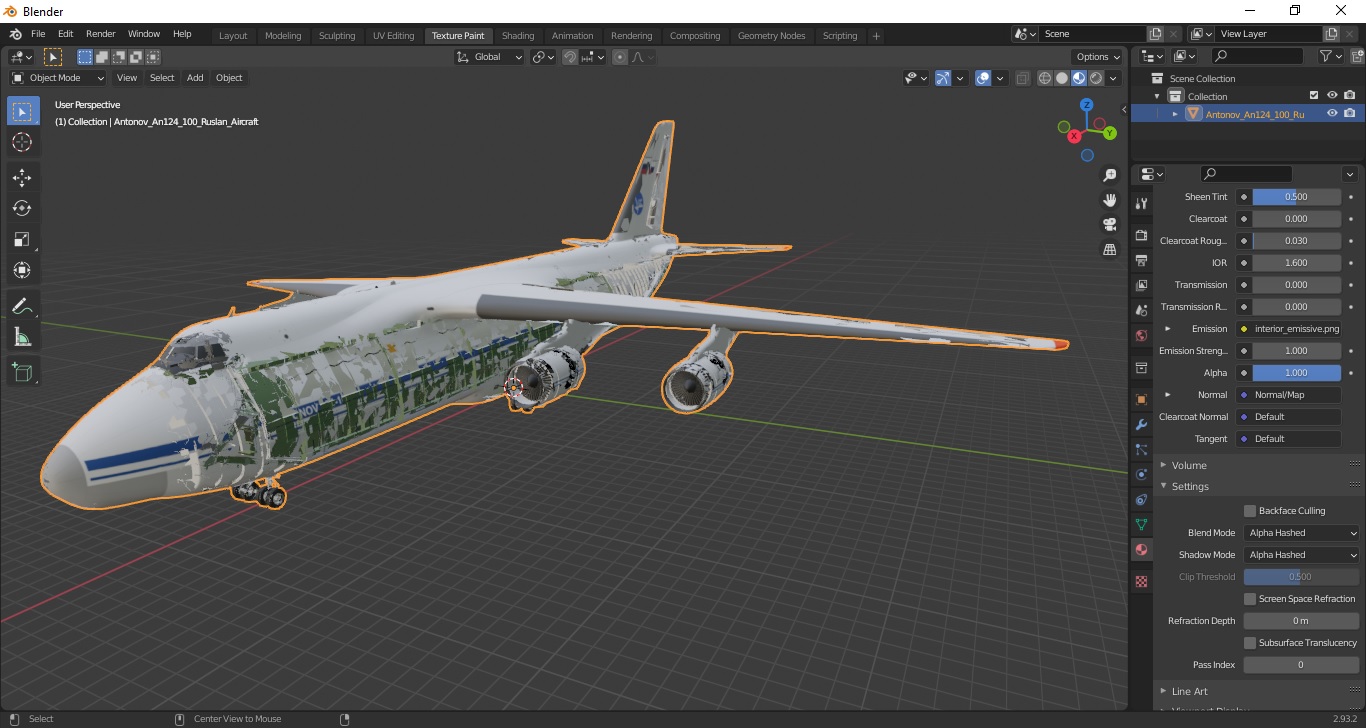This screenshot has width=1366, height=728.
Task: Toggle Collection visibility eye icon
Action: tap(1332, 96)
